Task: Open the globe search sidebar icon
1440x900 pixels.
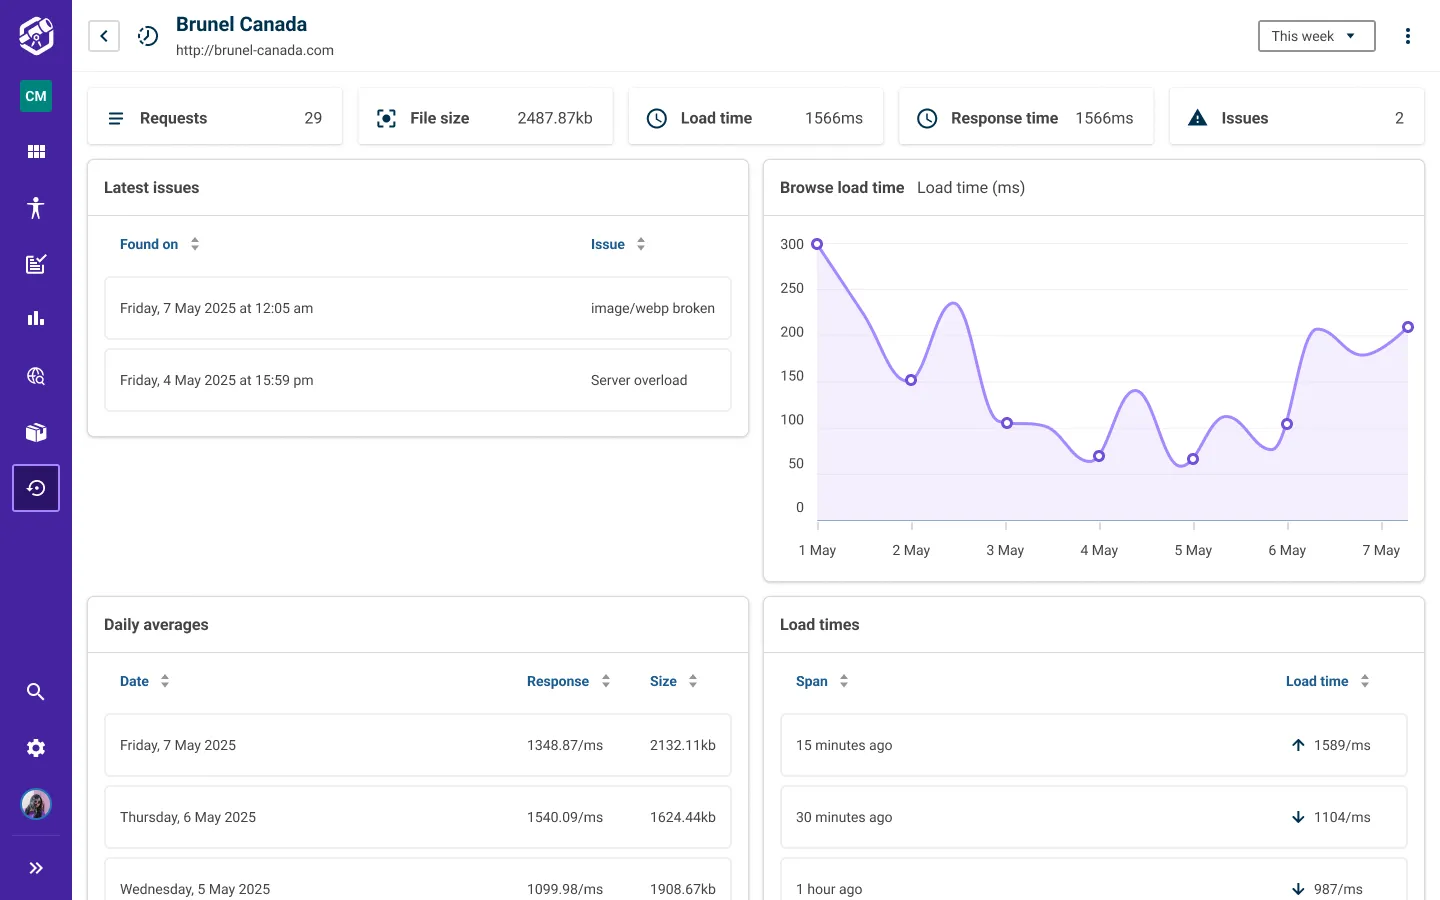Action: (x=36, y=376)
